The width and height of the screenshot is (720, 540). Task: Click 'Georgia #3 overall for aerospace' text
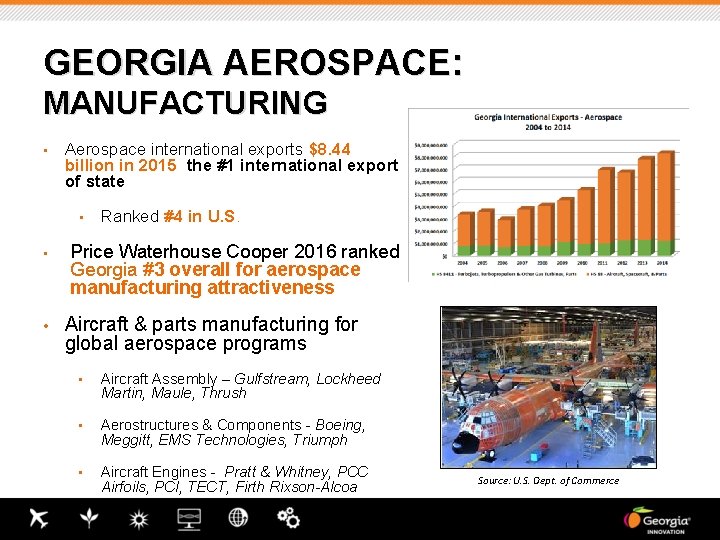tap(215, 269)
